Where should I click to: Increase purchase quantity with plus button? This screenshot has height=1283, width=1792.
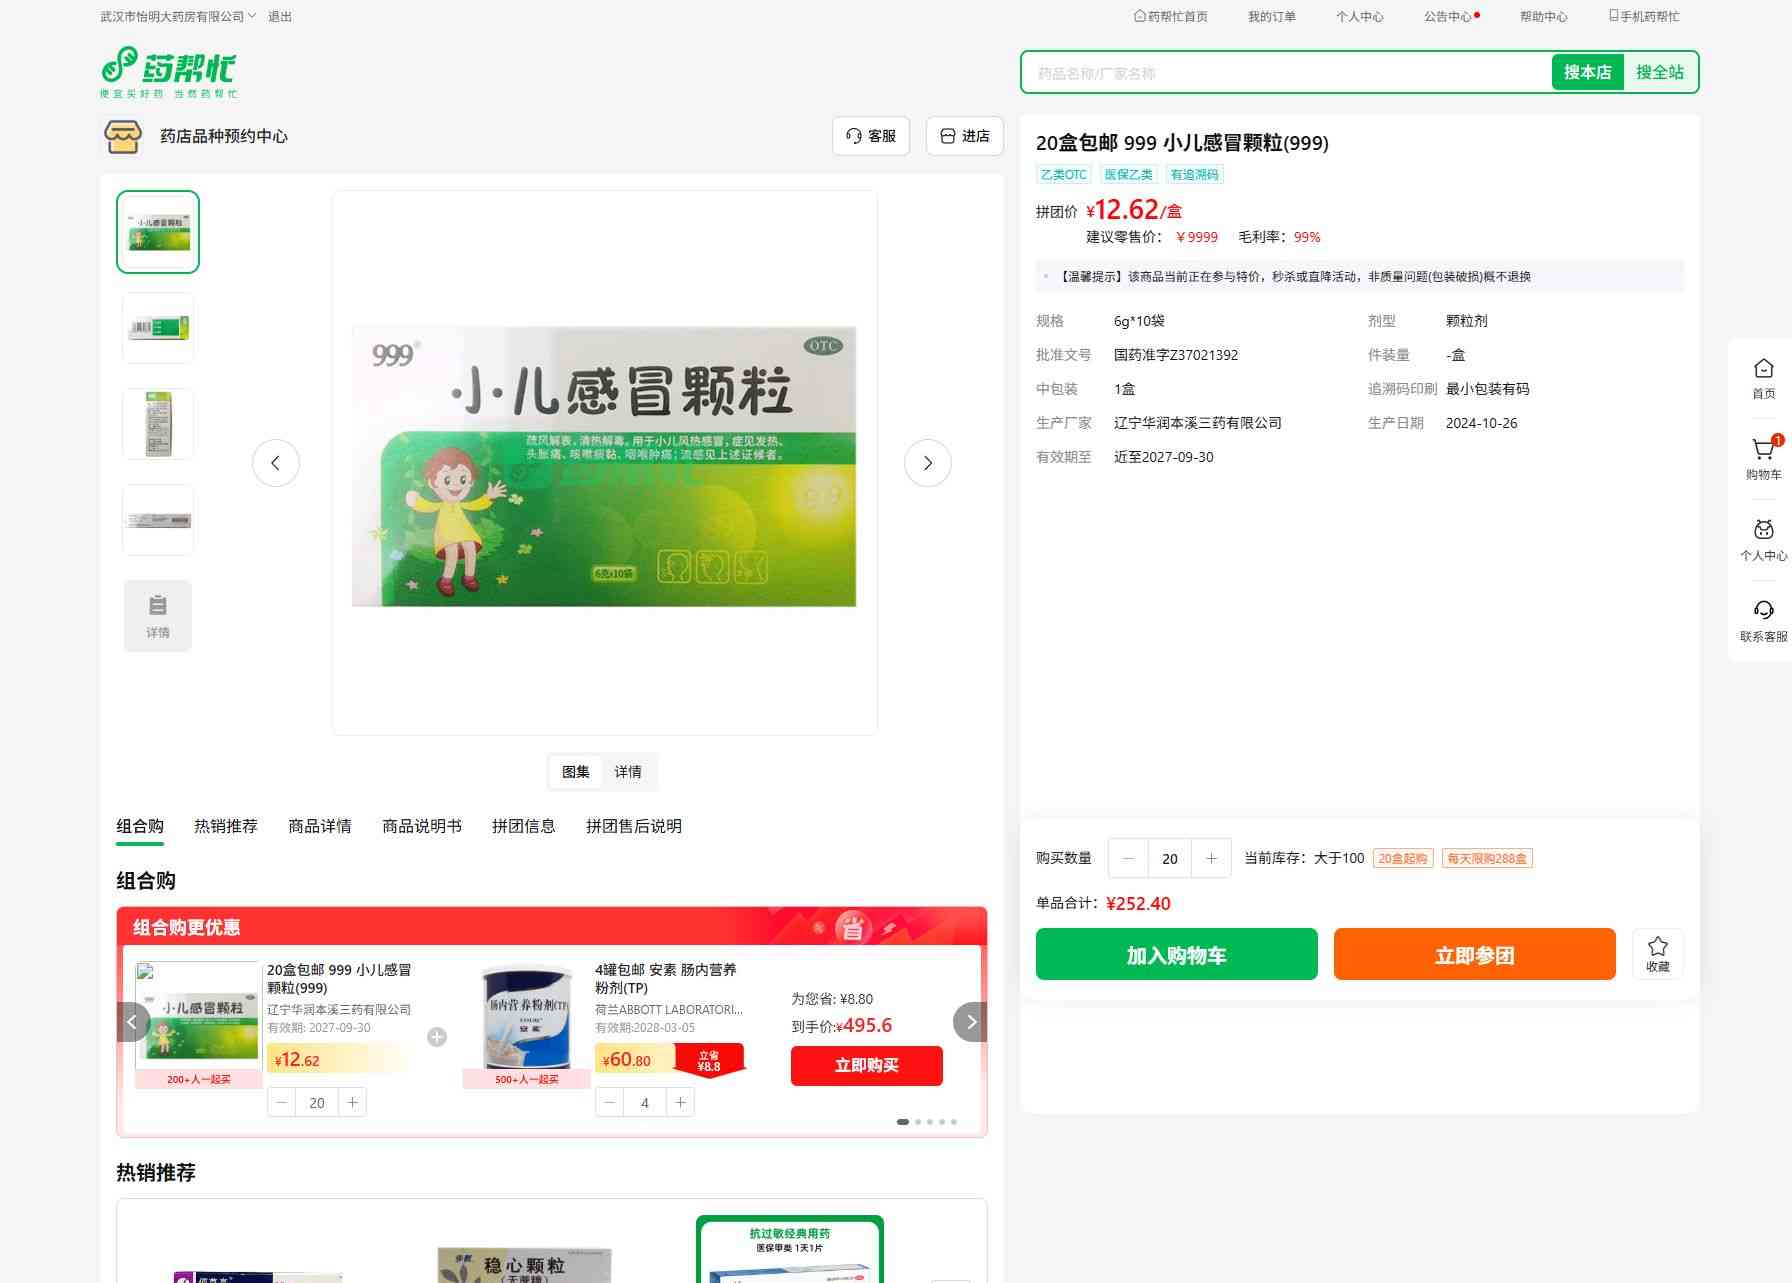click(x=1211, y=859)
